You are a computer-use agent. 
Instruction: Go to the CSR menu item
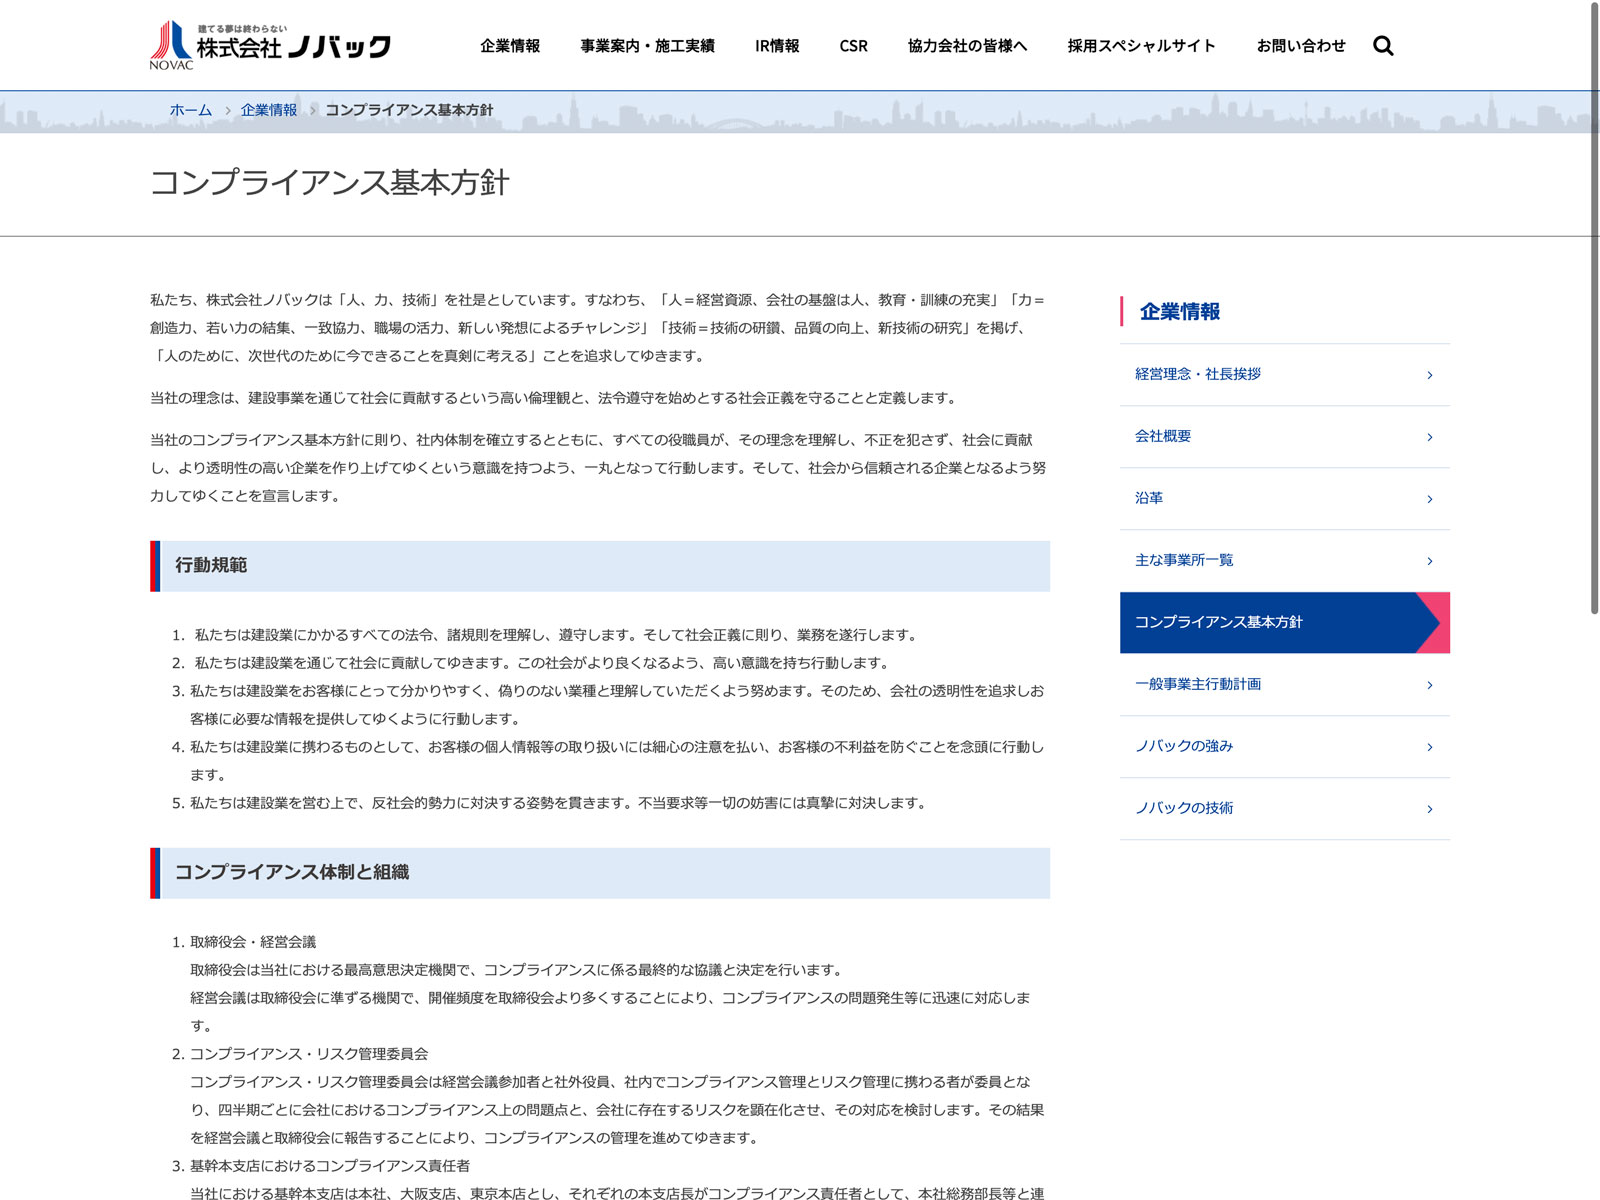pos(853,46)
